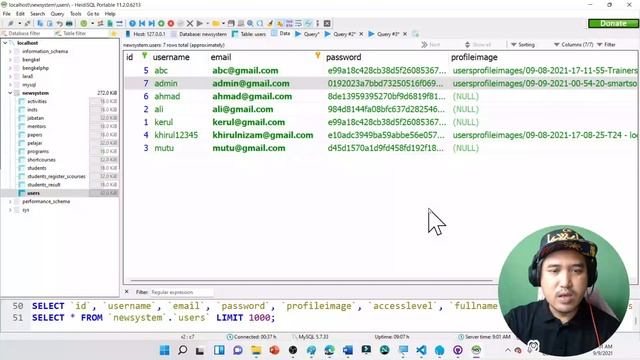The width and height of the screenshot is (640, 360).
Task: Open the Search menu
Action: click(38, 13)
